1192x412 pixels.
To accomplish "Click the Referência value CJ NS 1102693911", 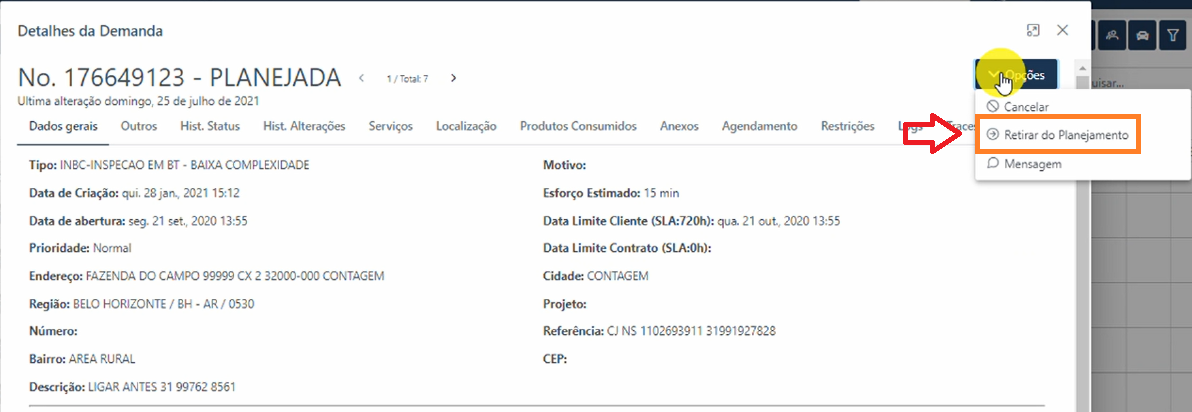I will click(x=691, y=331).
